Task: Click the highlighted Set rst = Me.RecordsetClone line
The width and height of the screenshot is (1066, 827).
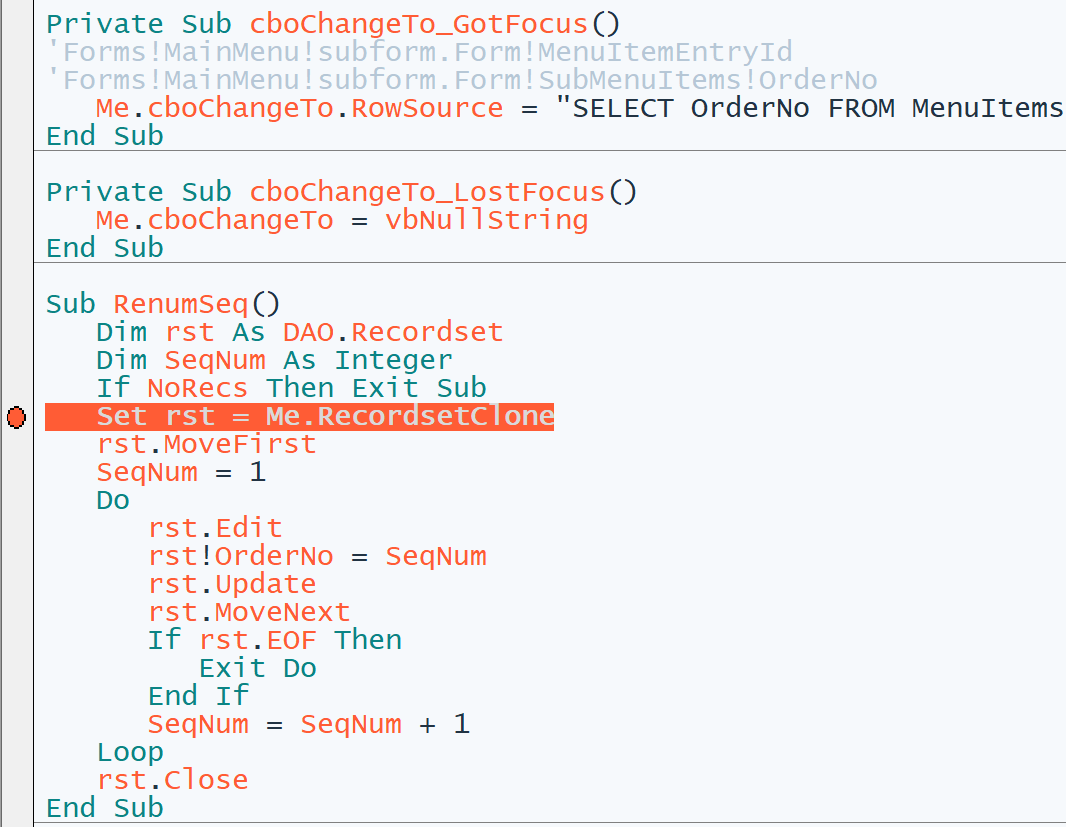Action: tap(325, 416)
